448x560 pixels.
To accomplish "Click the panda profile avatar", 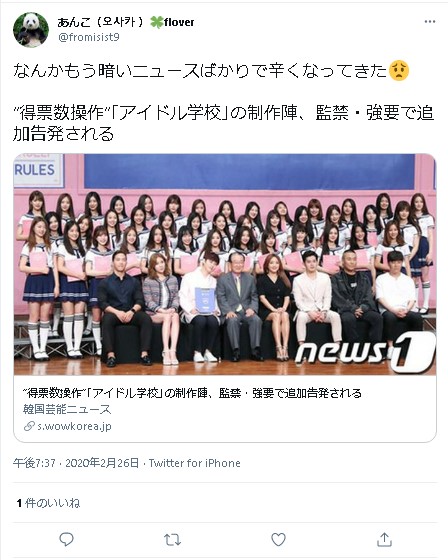I will (x=31, y=30).
